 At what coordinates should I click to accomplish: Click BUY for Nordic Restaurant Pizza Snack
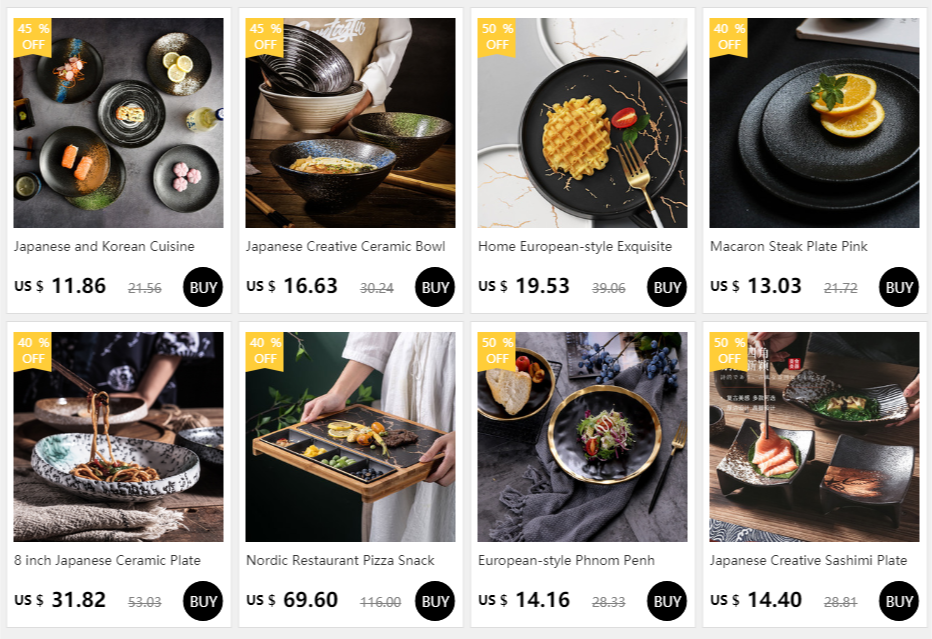coord(434,601)
